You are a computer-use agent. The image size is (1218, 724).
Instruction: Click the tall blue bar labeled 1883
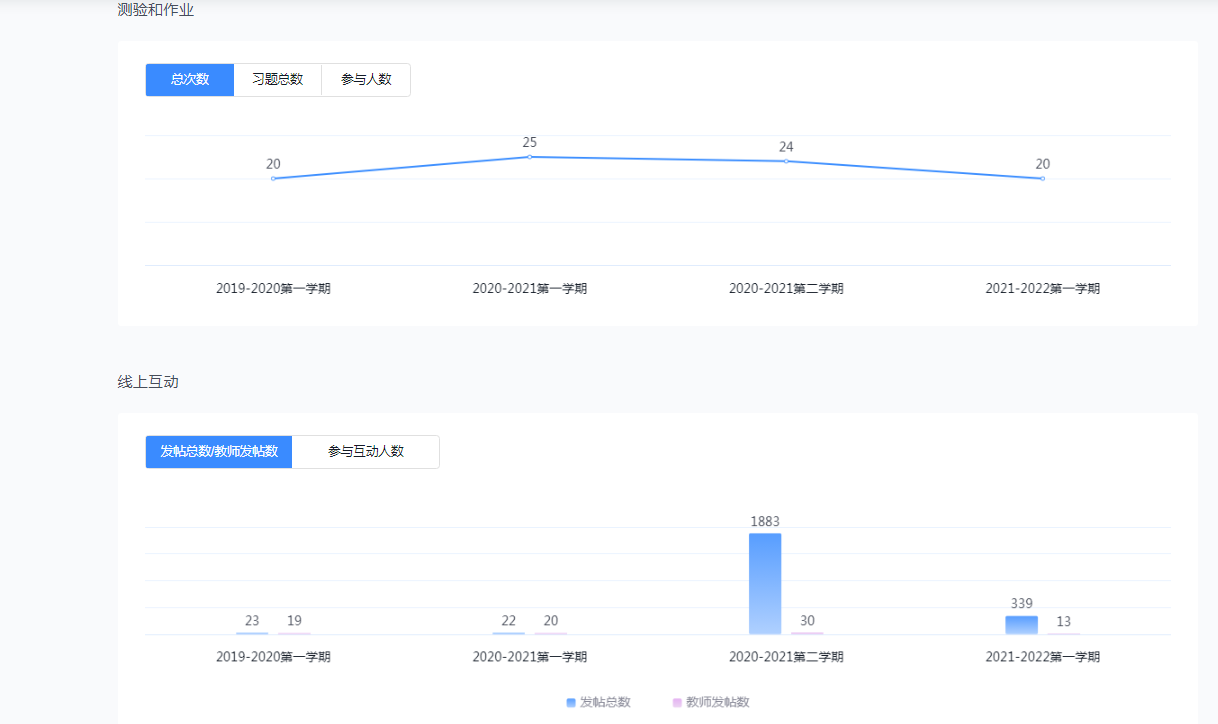click(765, 584)
